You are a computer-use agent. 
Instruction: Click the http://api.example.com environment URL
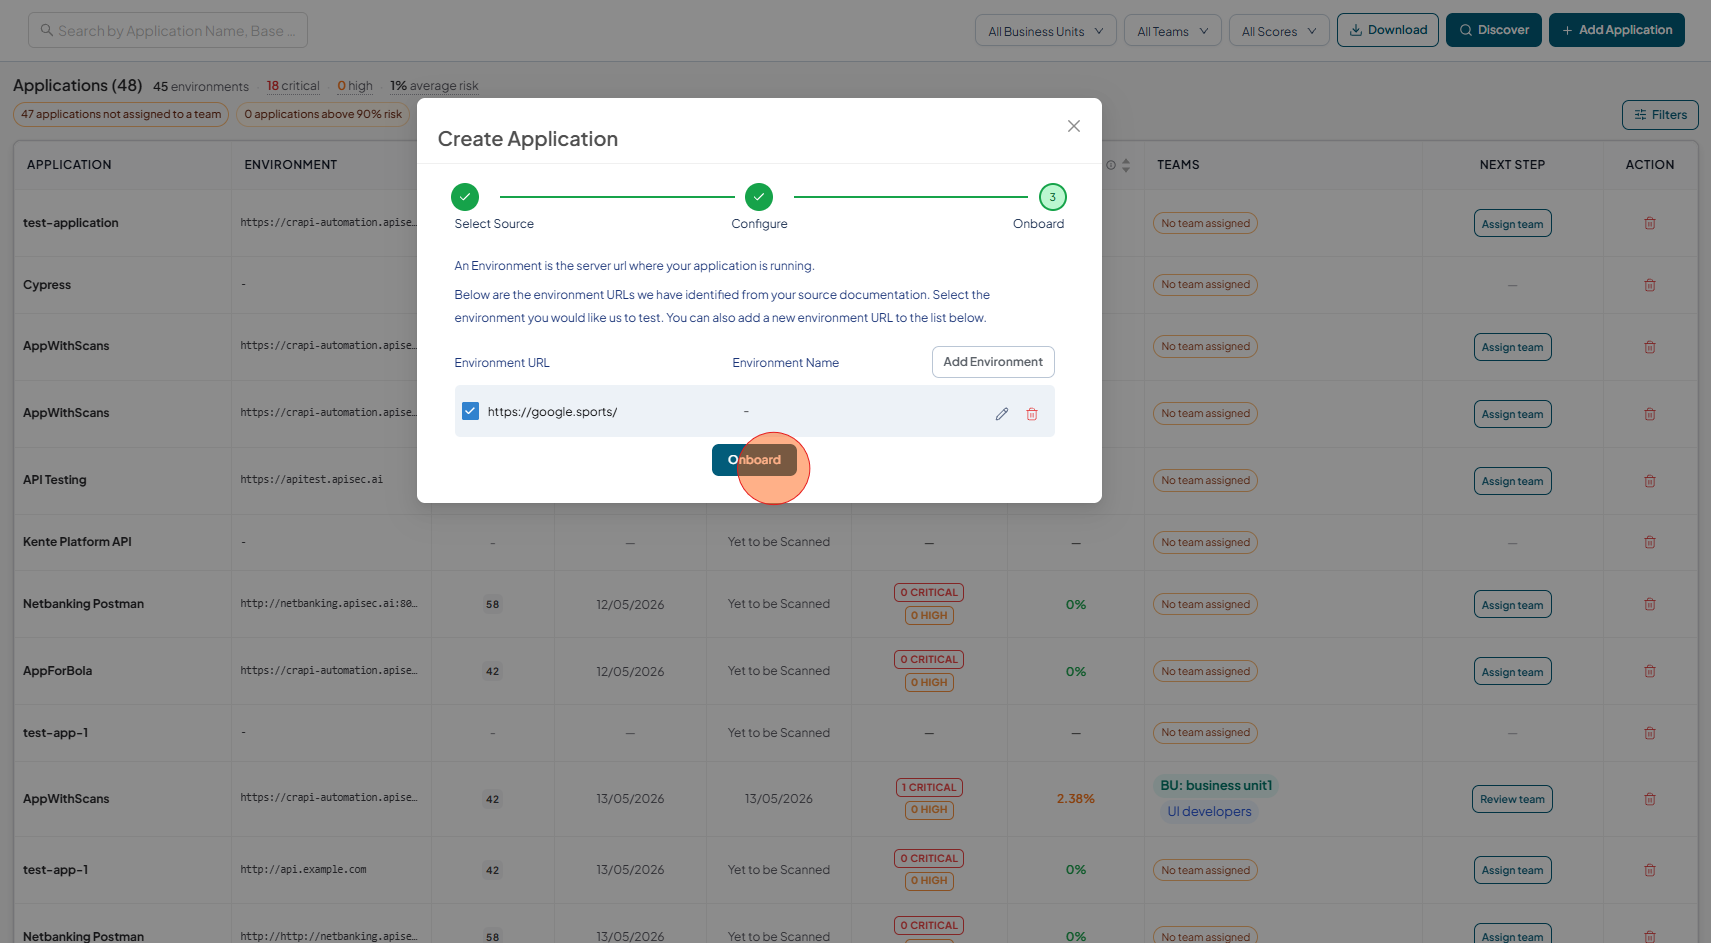(x=303, y=870)
